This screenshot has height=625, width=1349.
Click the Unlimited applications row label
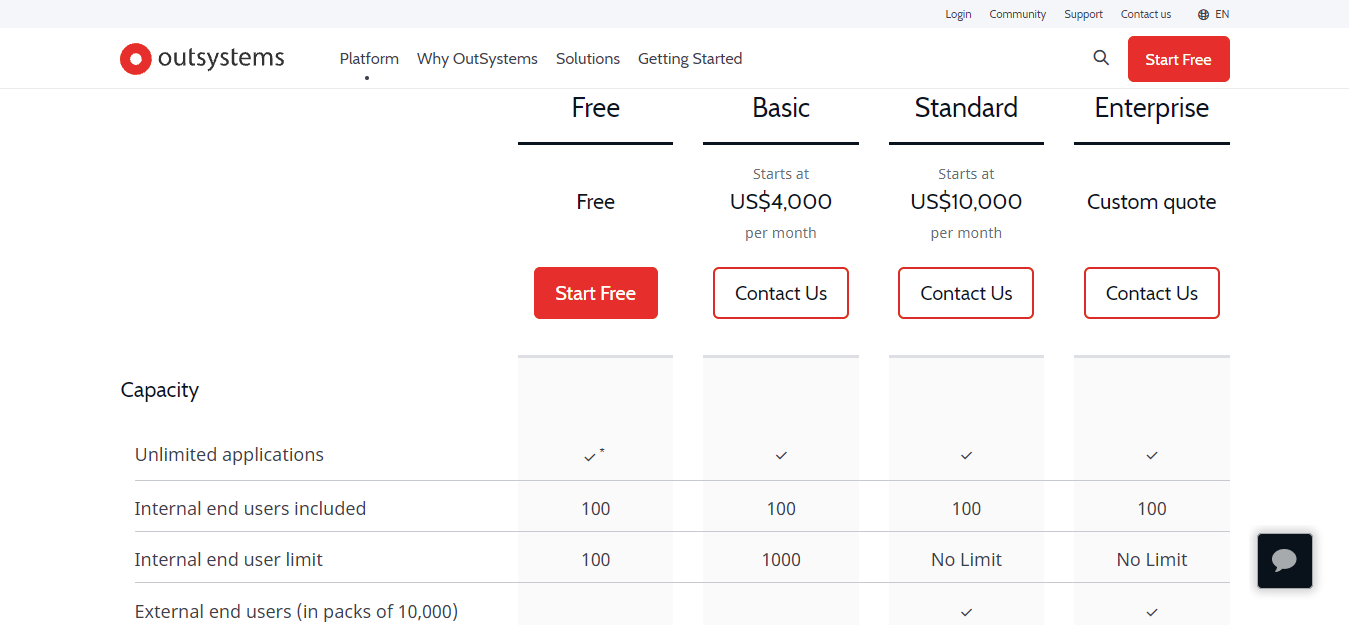[229, 454]
